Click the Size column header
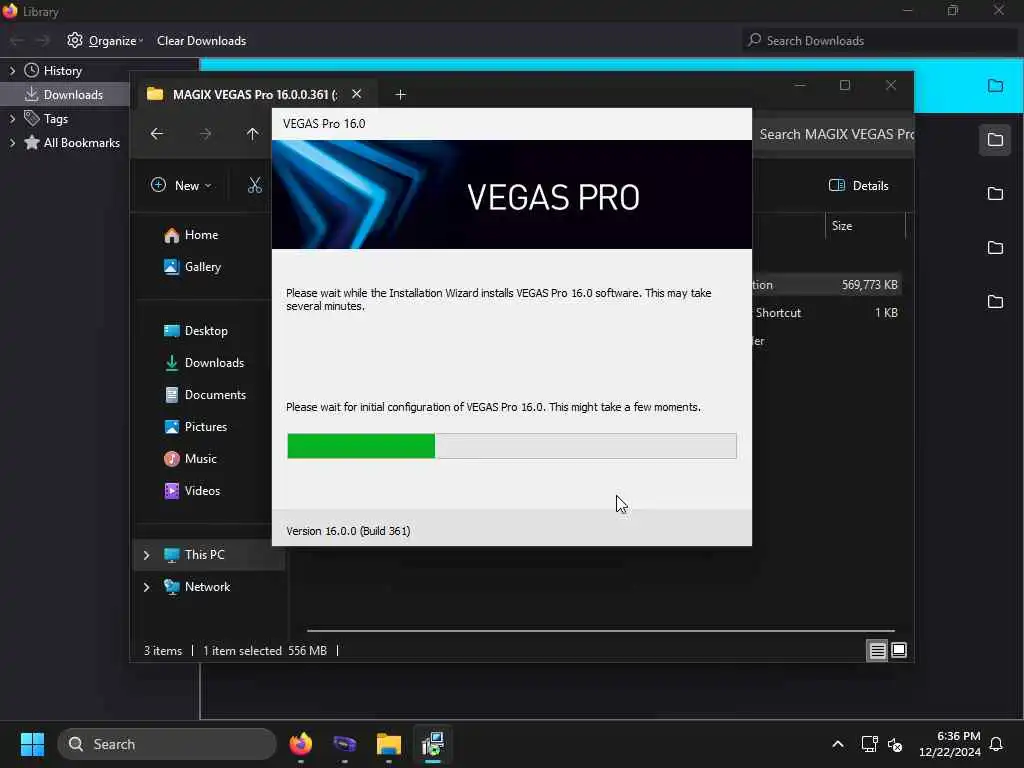This screenshot has height=768, width=1024. click(865, 226)
